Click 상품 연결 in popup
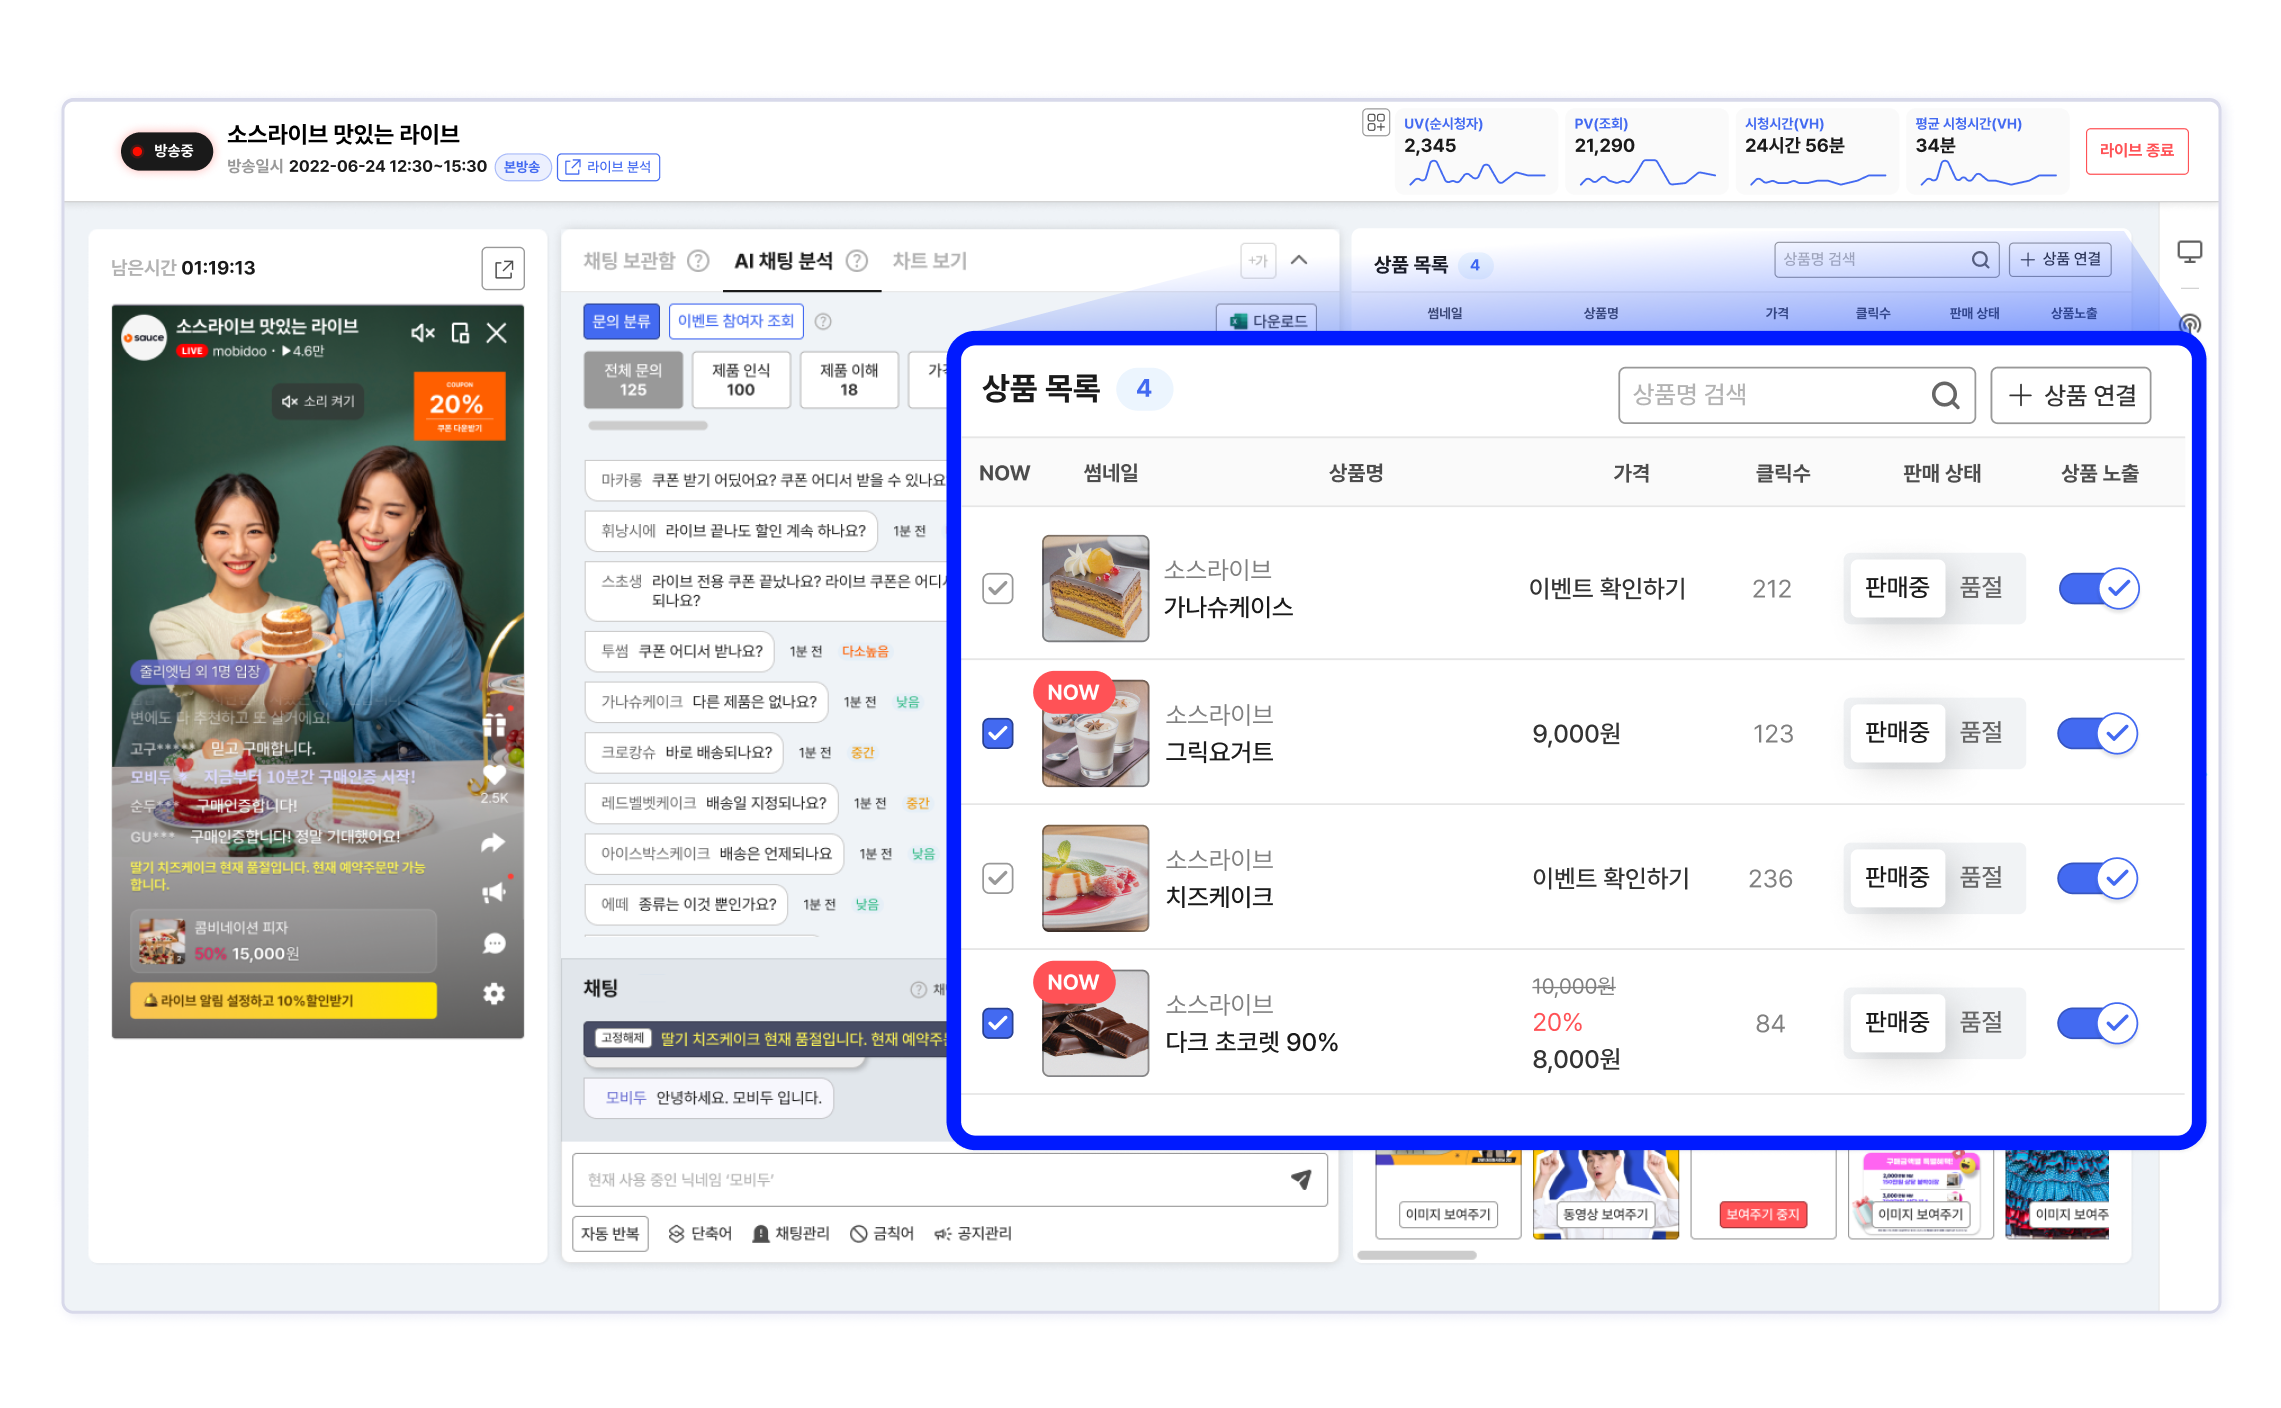The image size is (2281, 1408). (x=2070, y=395)
